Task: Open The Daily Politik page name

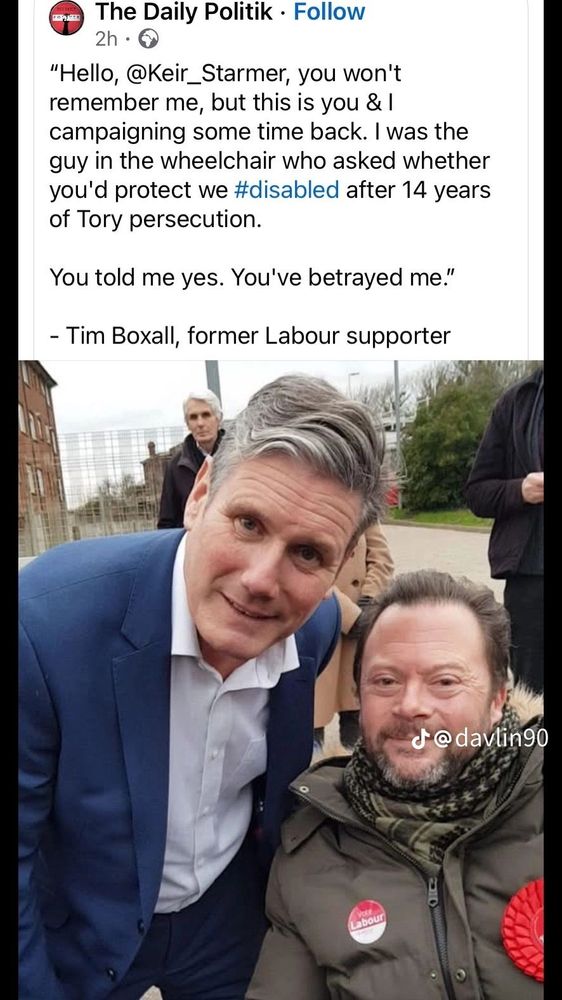Action: pyautogui.click(x=184, y=11)
